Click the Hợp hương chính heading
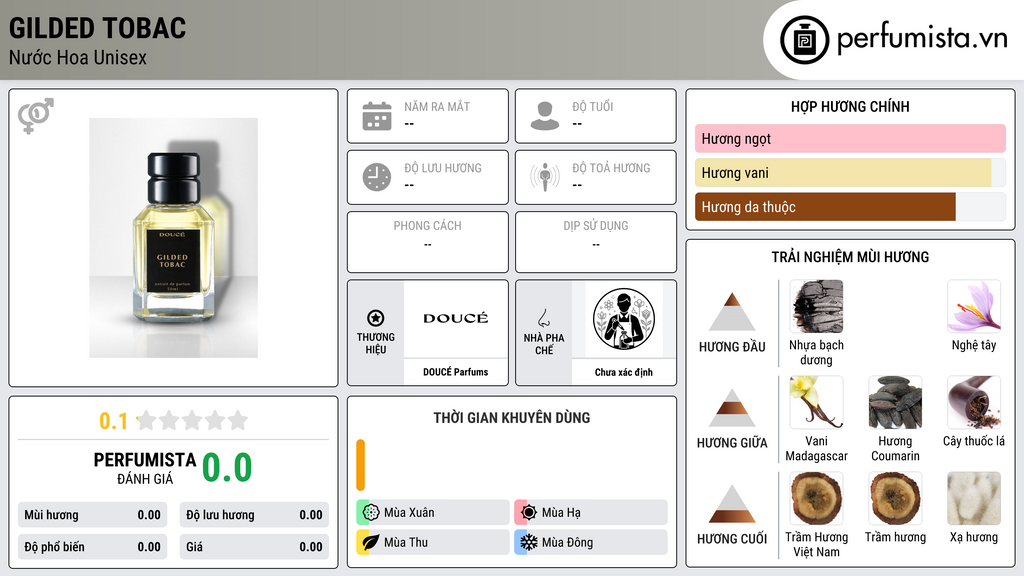1024x576 pixels. [x=850, y=106]
